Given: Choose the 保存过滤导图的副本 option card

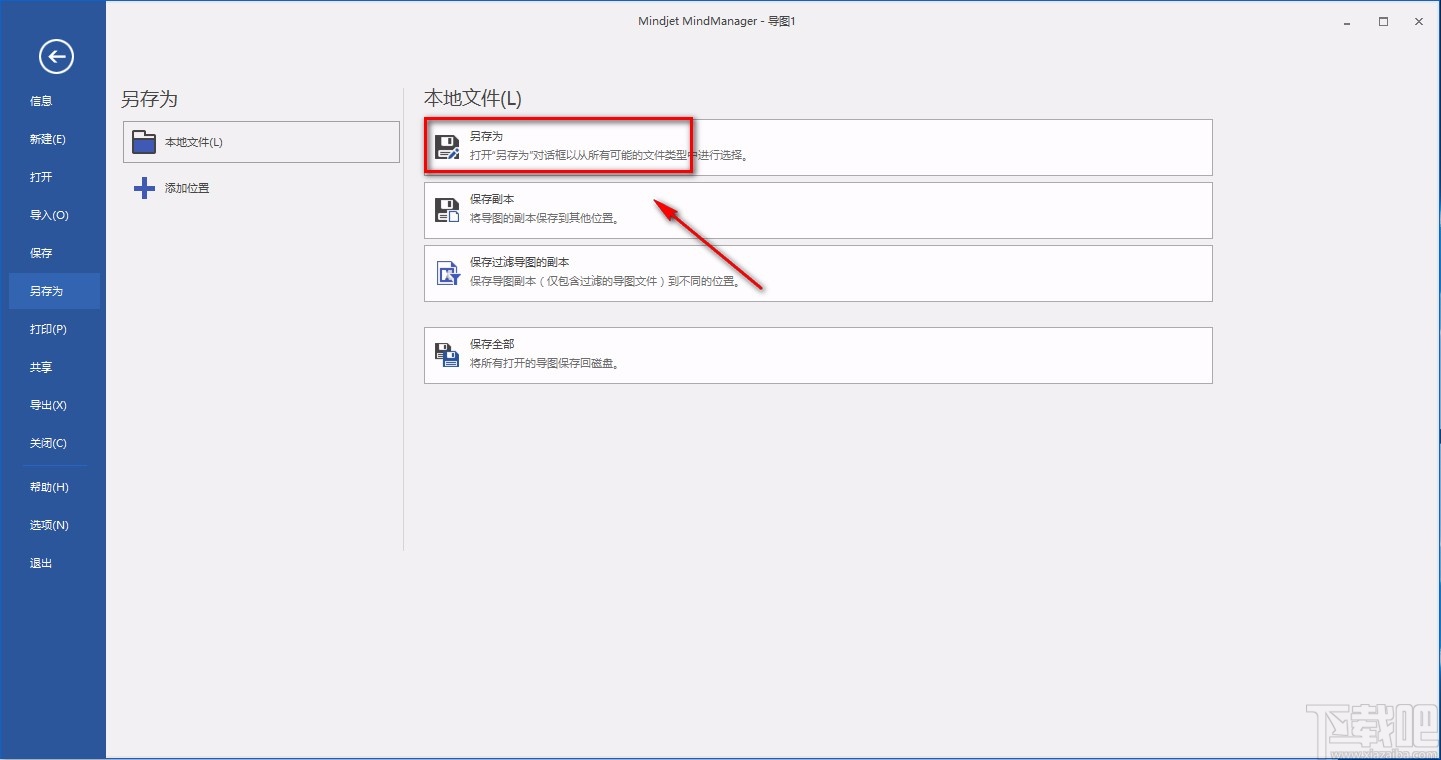Looking at the screenshot, I should tap(818, 273).
